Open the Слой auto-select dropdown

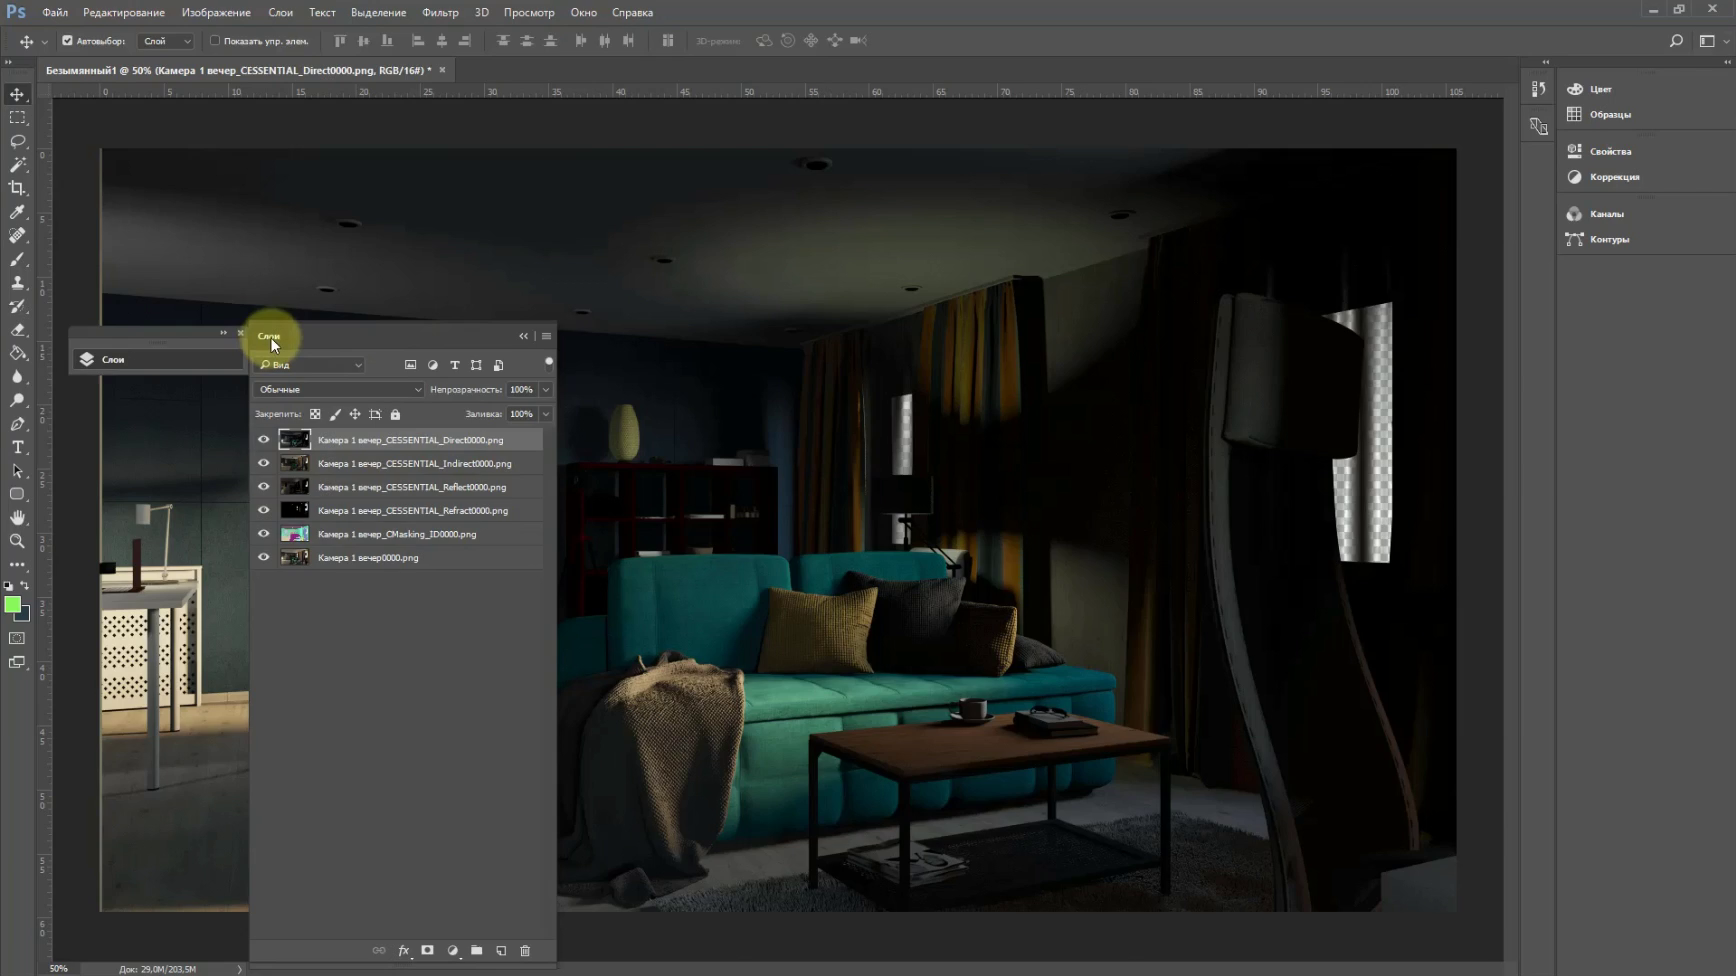click(166, 41)
